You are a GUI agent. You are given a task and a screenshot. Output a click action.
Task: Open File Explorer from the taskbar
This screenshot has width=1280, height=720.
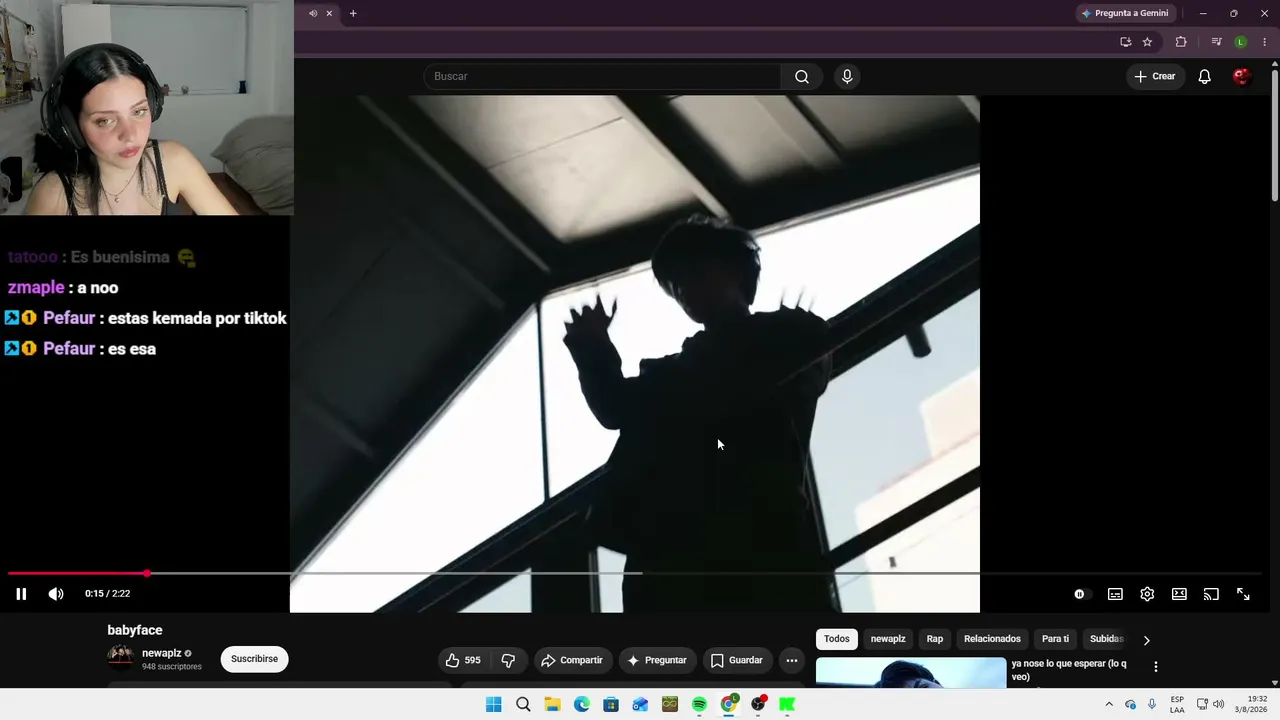point(552,704)
